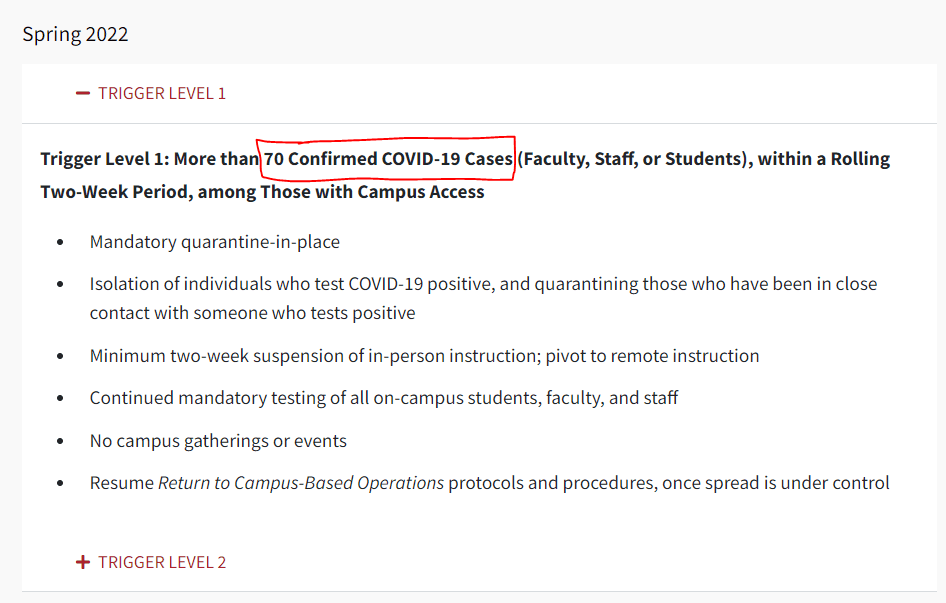Click the bullet dot before "No campus gatherings"

click(x=61, y=442)
